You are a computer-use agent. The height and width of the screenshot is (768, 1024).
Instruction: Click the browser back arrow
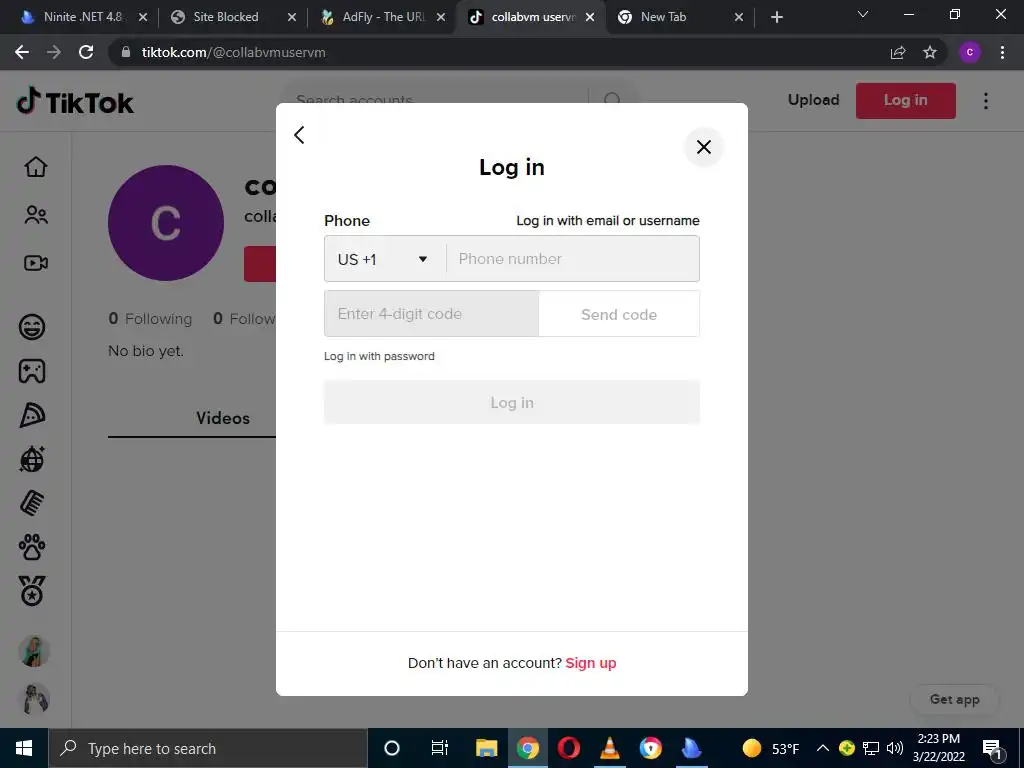pyautogui.click(x=22, y=52)
